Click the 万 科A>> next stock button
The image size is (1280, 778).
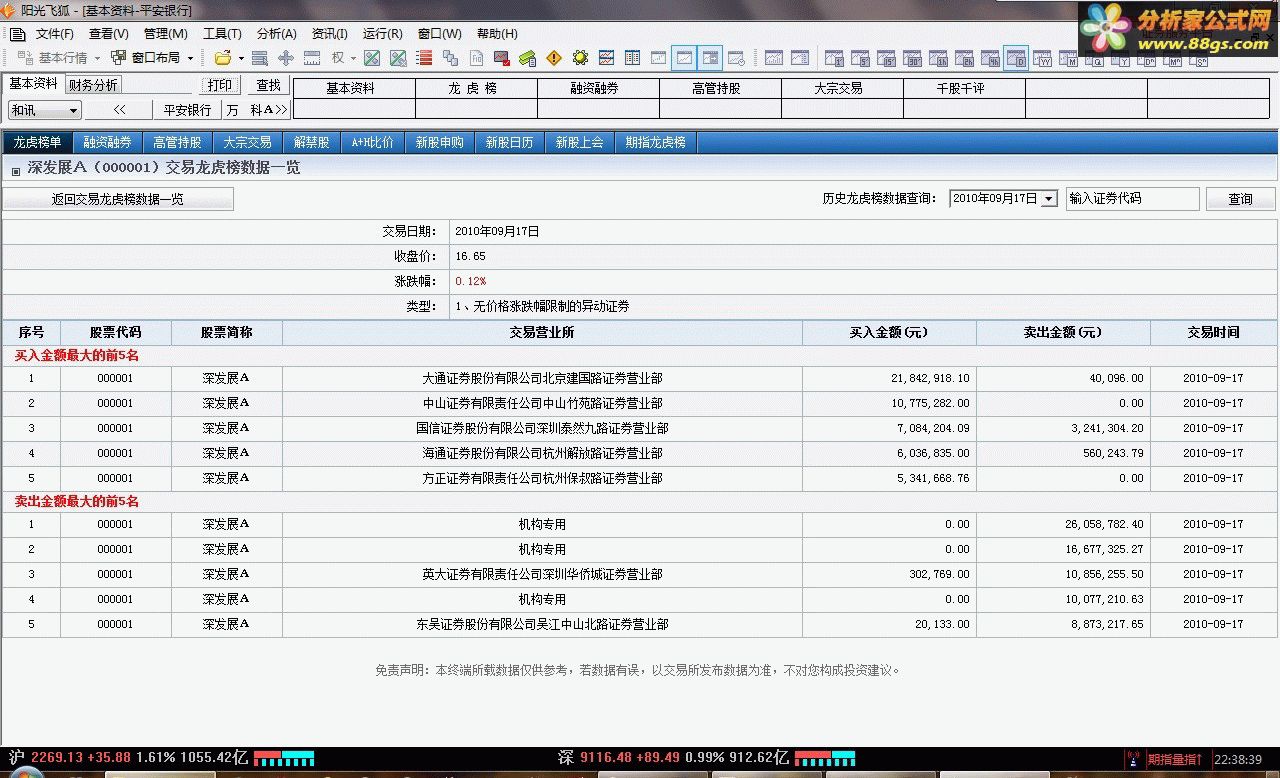256,110
